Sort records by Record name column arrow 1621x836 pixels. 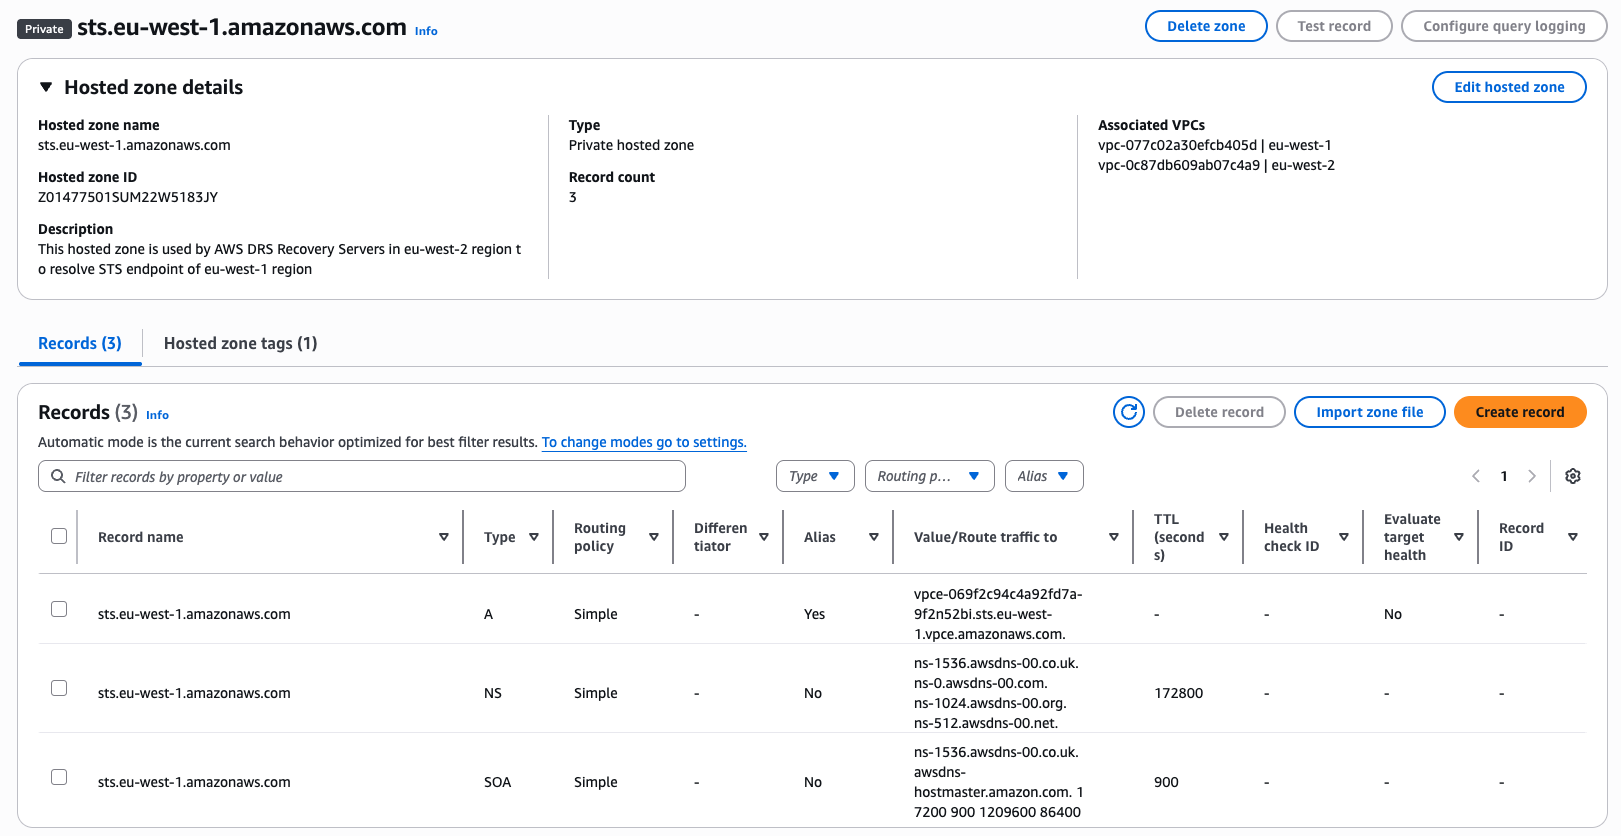(443, 537)
